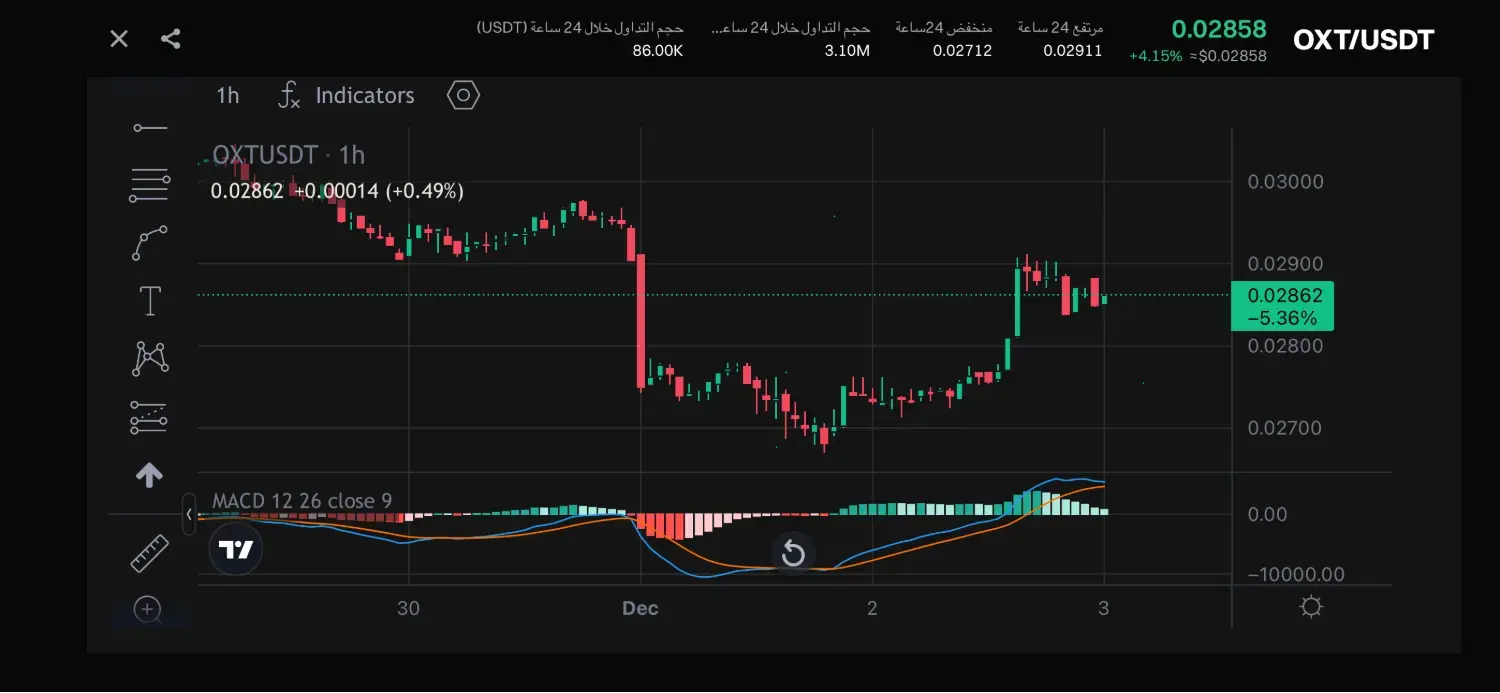Click the TradingView logo
The height and width of the screenshot is (693, 1500).
click(236, 549)
